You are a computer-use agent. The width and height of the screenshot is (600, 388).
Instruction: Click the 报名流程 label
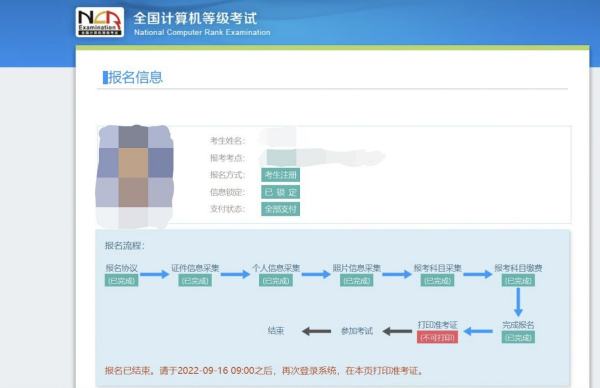(x=125, y=246)
